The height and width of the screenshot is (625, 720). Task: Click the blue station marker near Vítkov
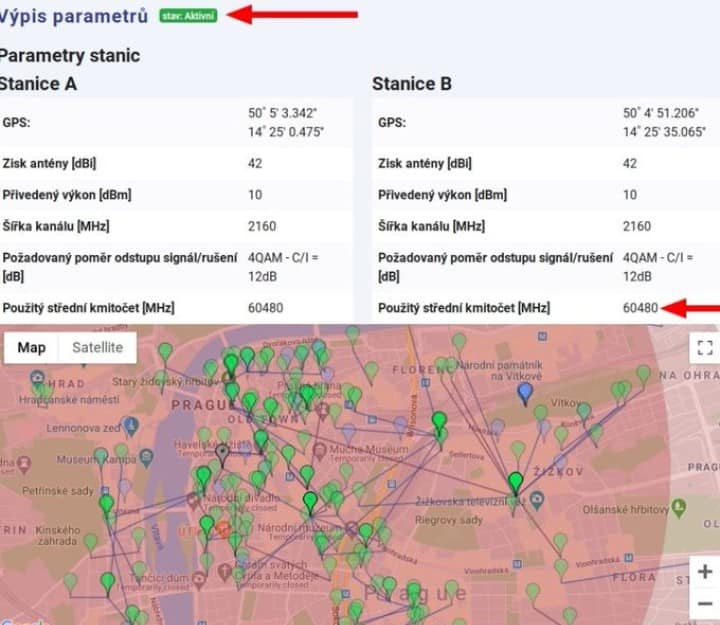(525, 394)
